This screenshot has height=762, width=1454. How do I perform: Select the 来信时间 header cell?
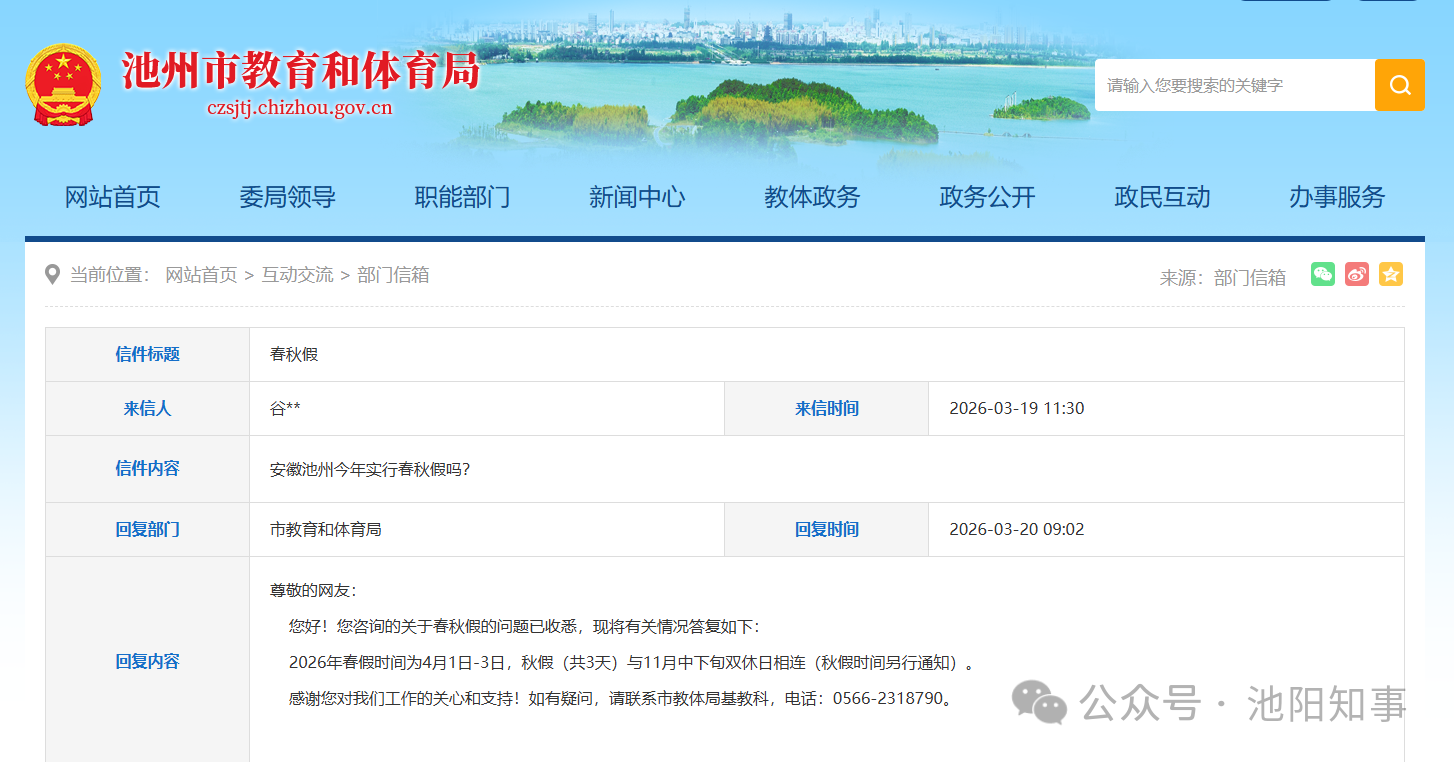tap(826, 408)
